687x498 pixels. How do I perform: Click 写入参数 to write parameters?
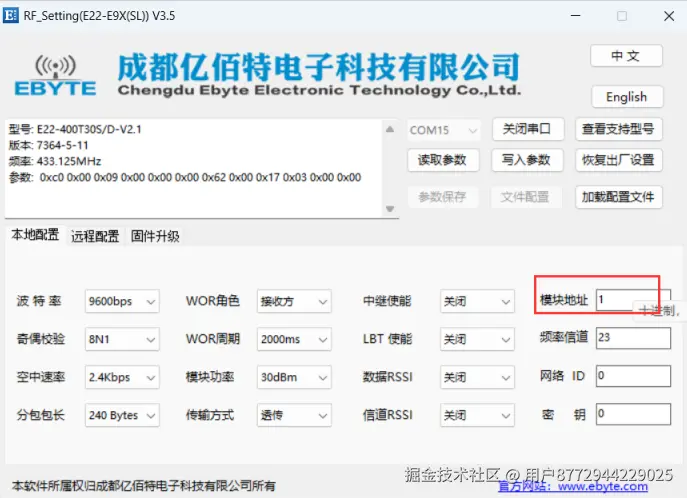[526, 160]
